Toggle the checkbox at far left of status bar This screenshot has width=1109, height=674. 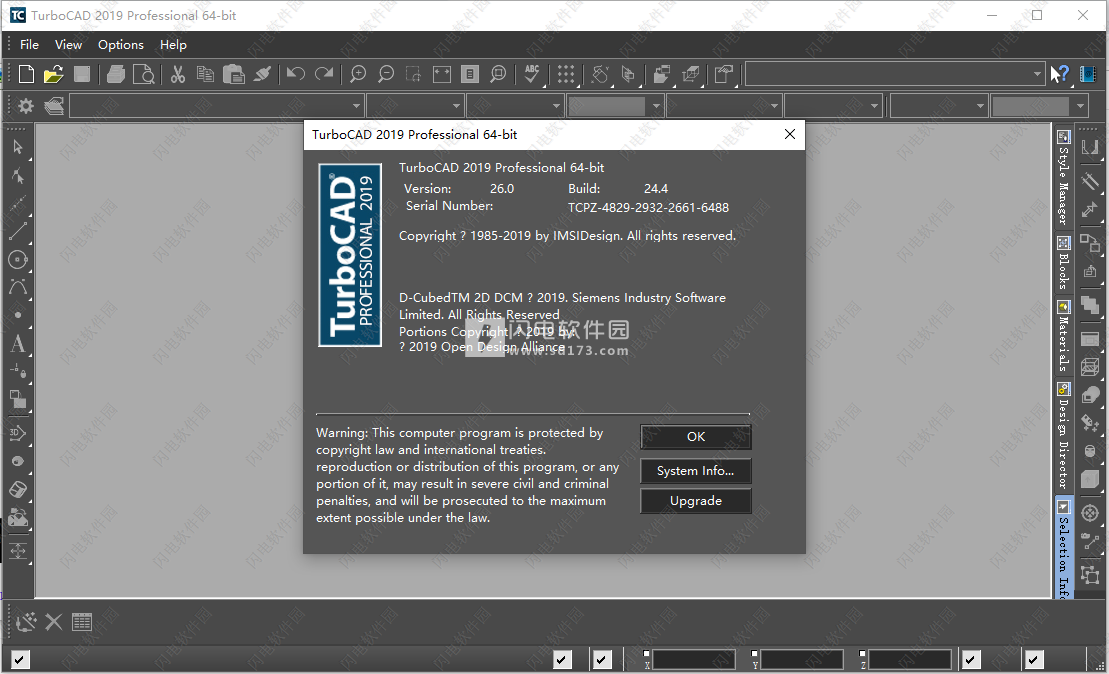[21, 660]
